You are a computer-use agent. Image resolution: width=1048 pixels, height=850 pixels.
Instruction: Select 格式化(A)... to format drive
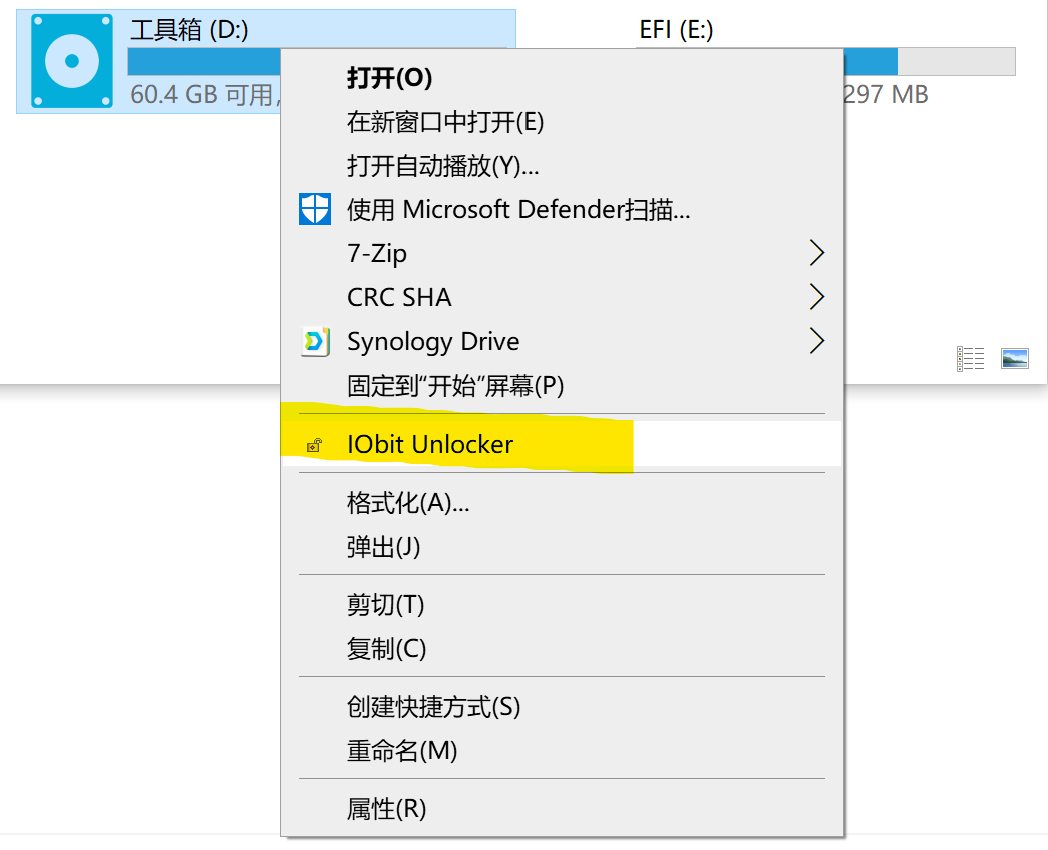[x=408, y=503]
